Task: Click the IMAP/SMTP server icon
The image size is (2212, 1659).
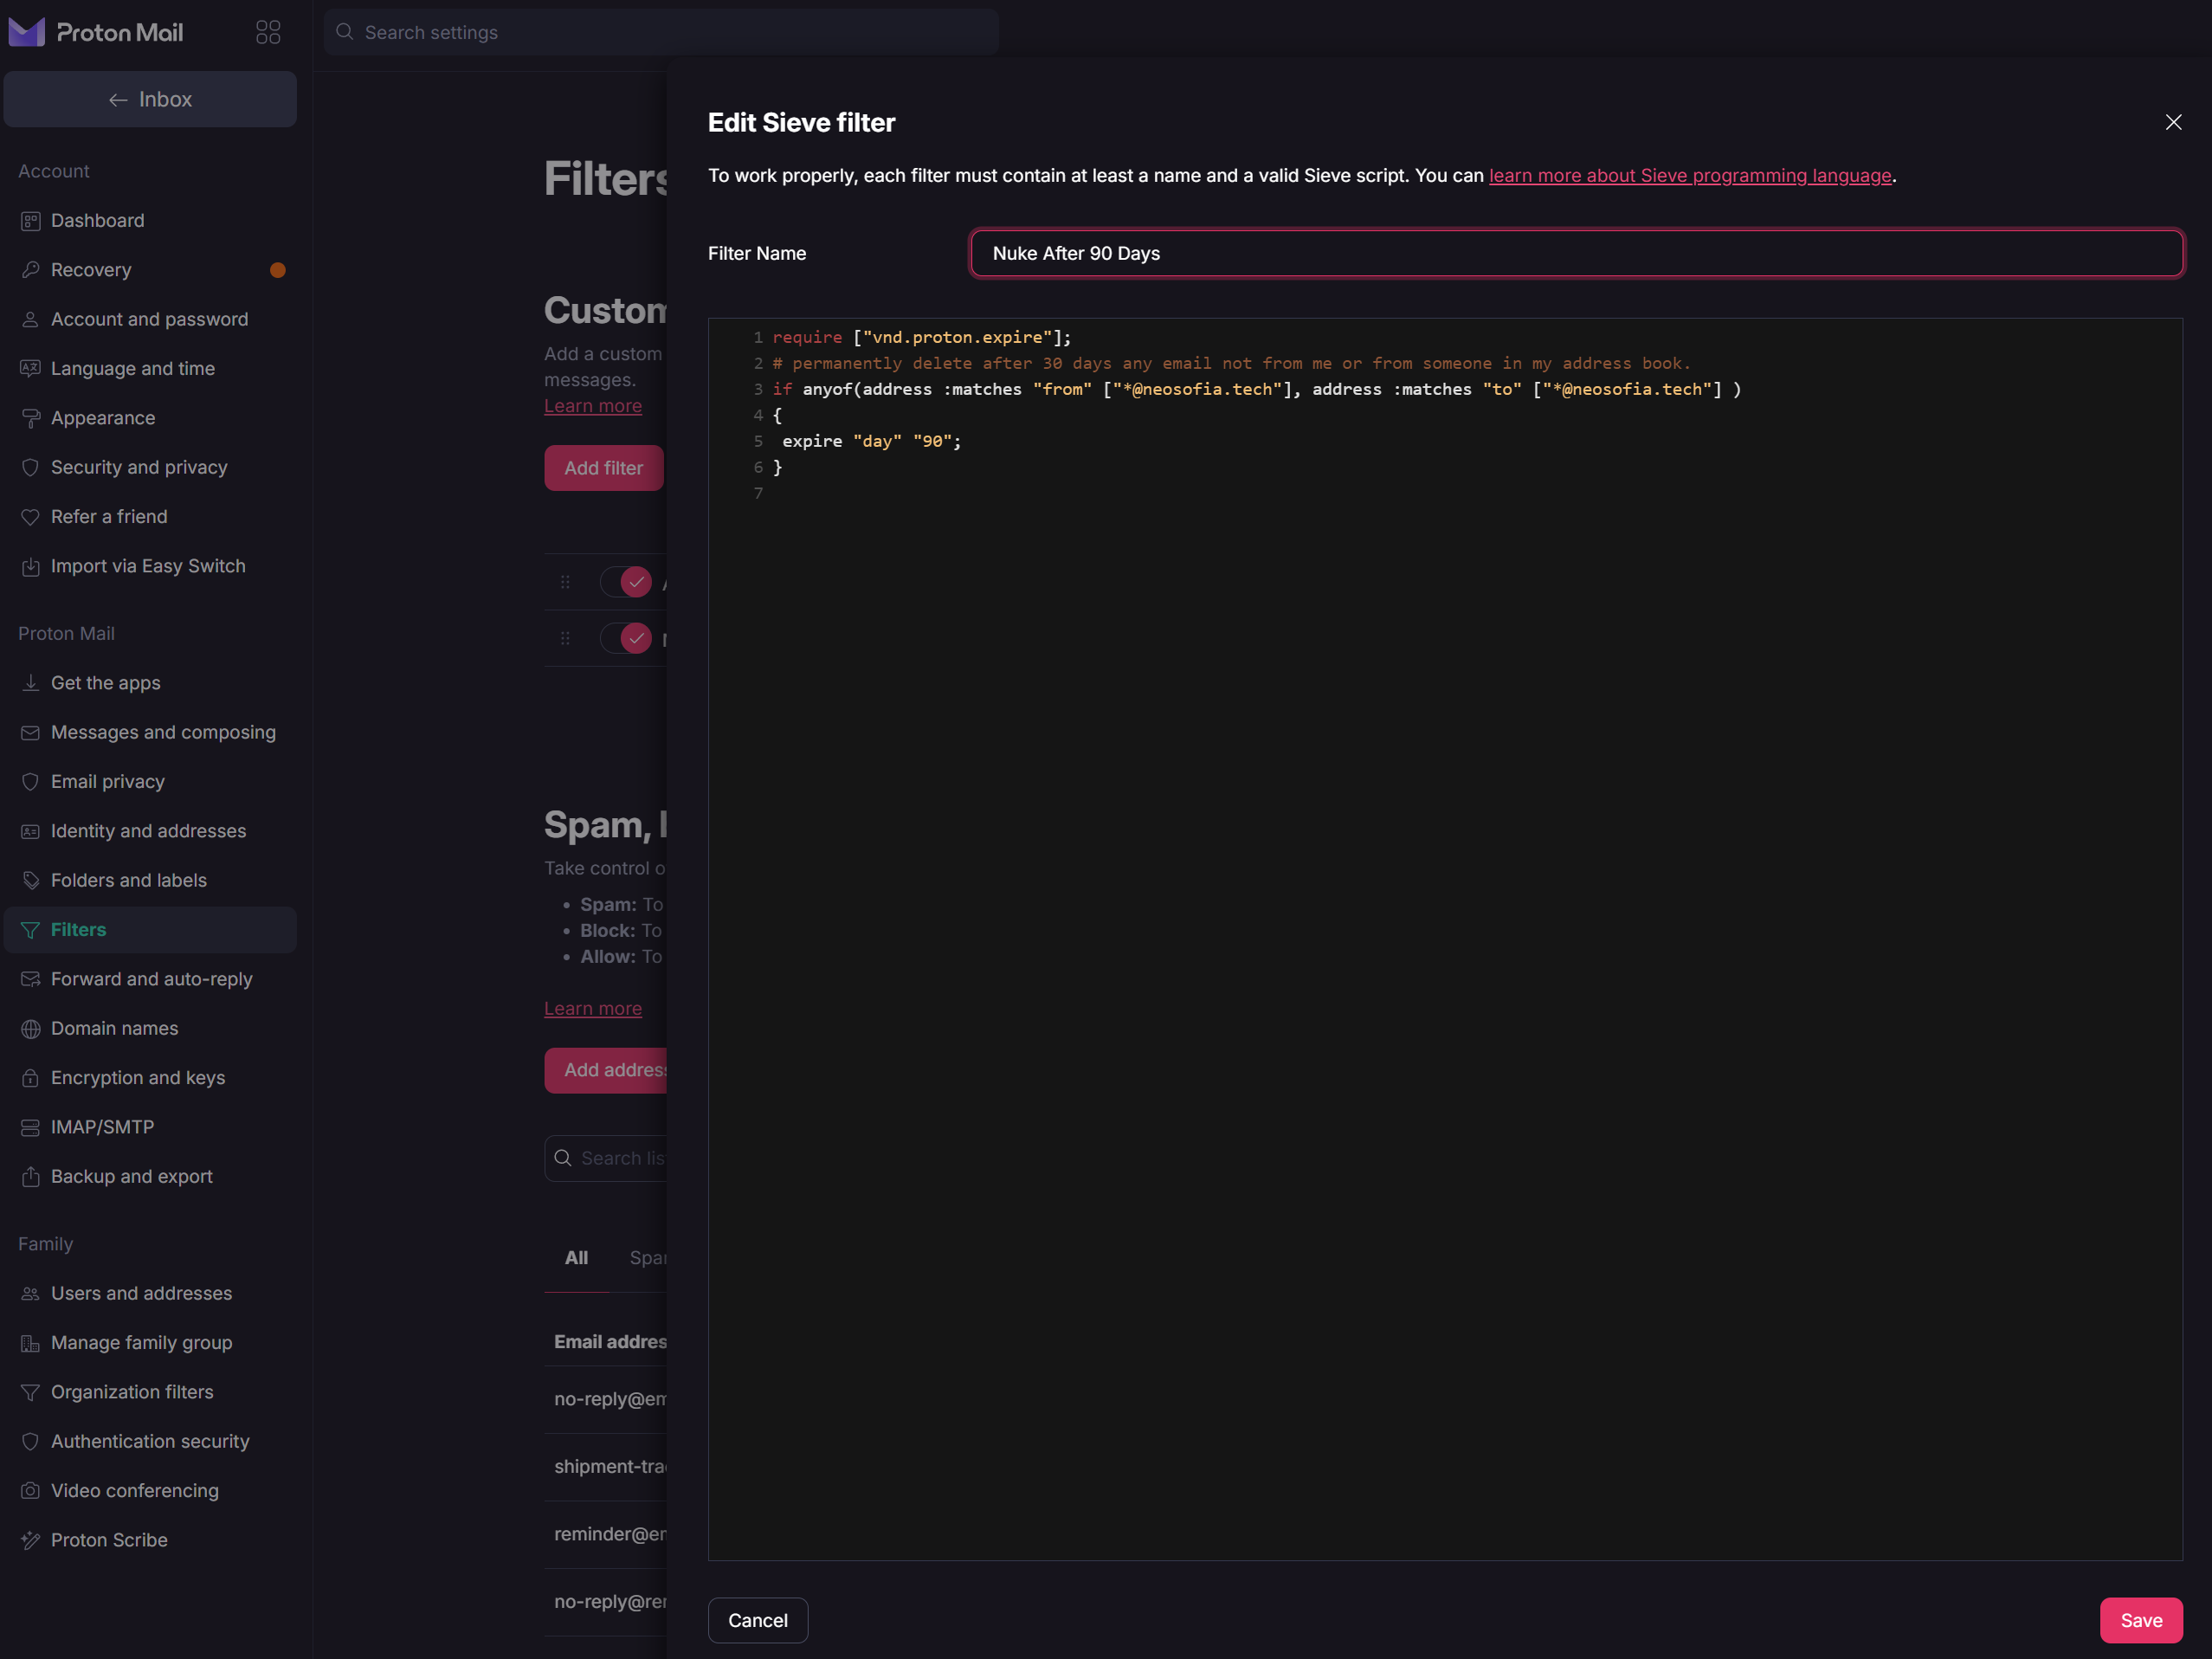Action: tap(31, 1127)
